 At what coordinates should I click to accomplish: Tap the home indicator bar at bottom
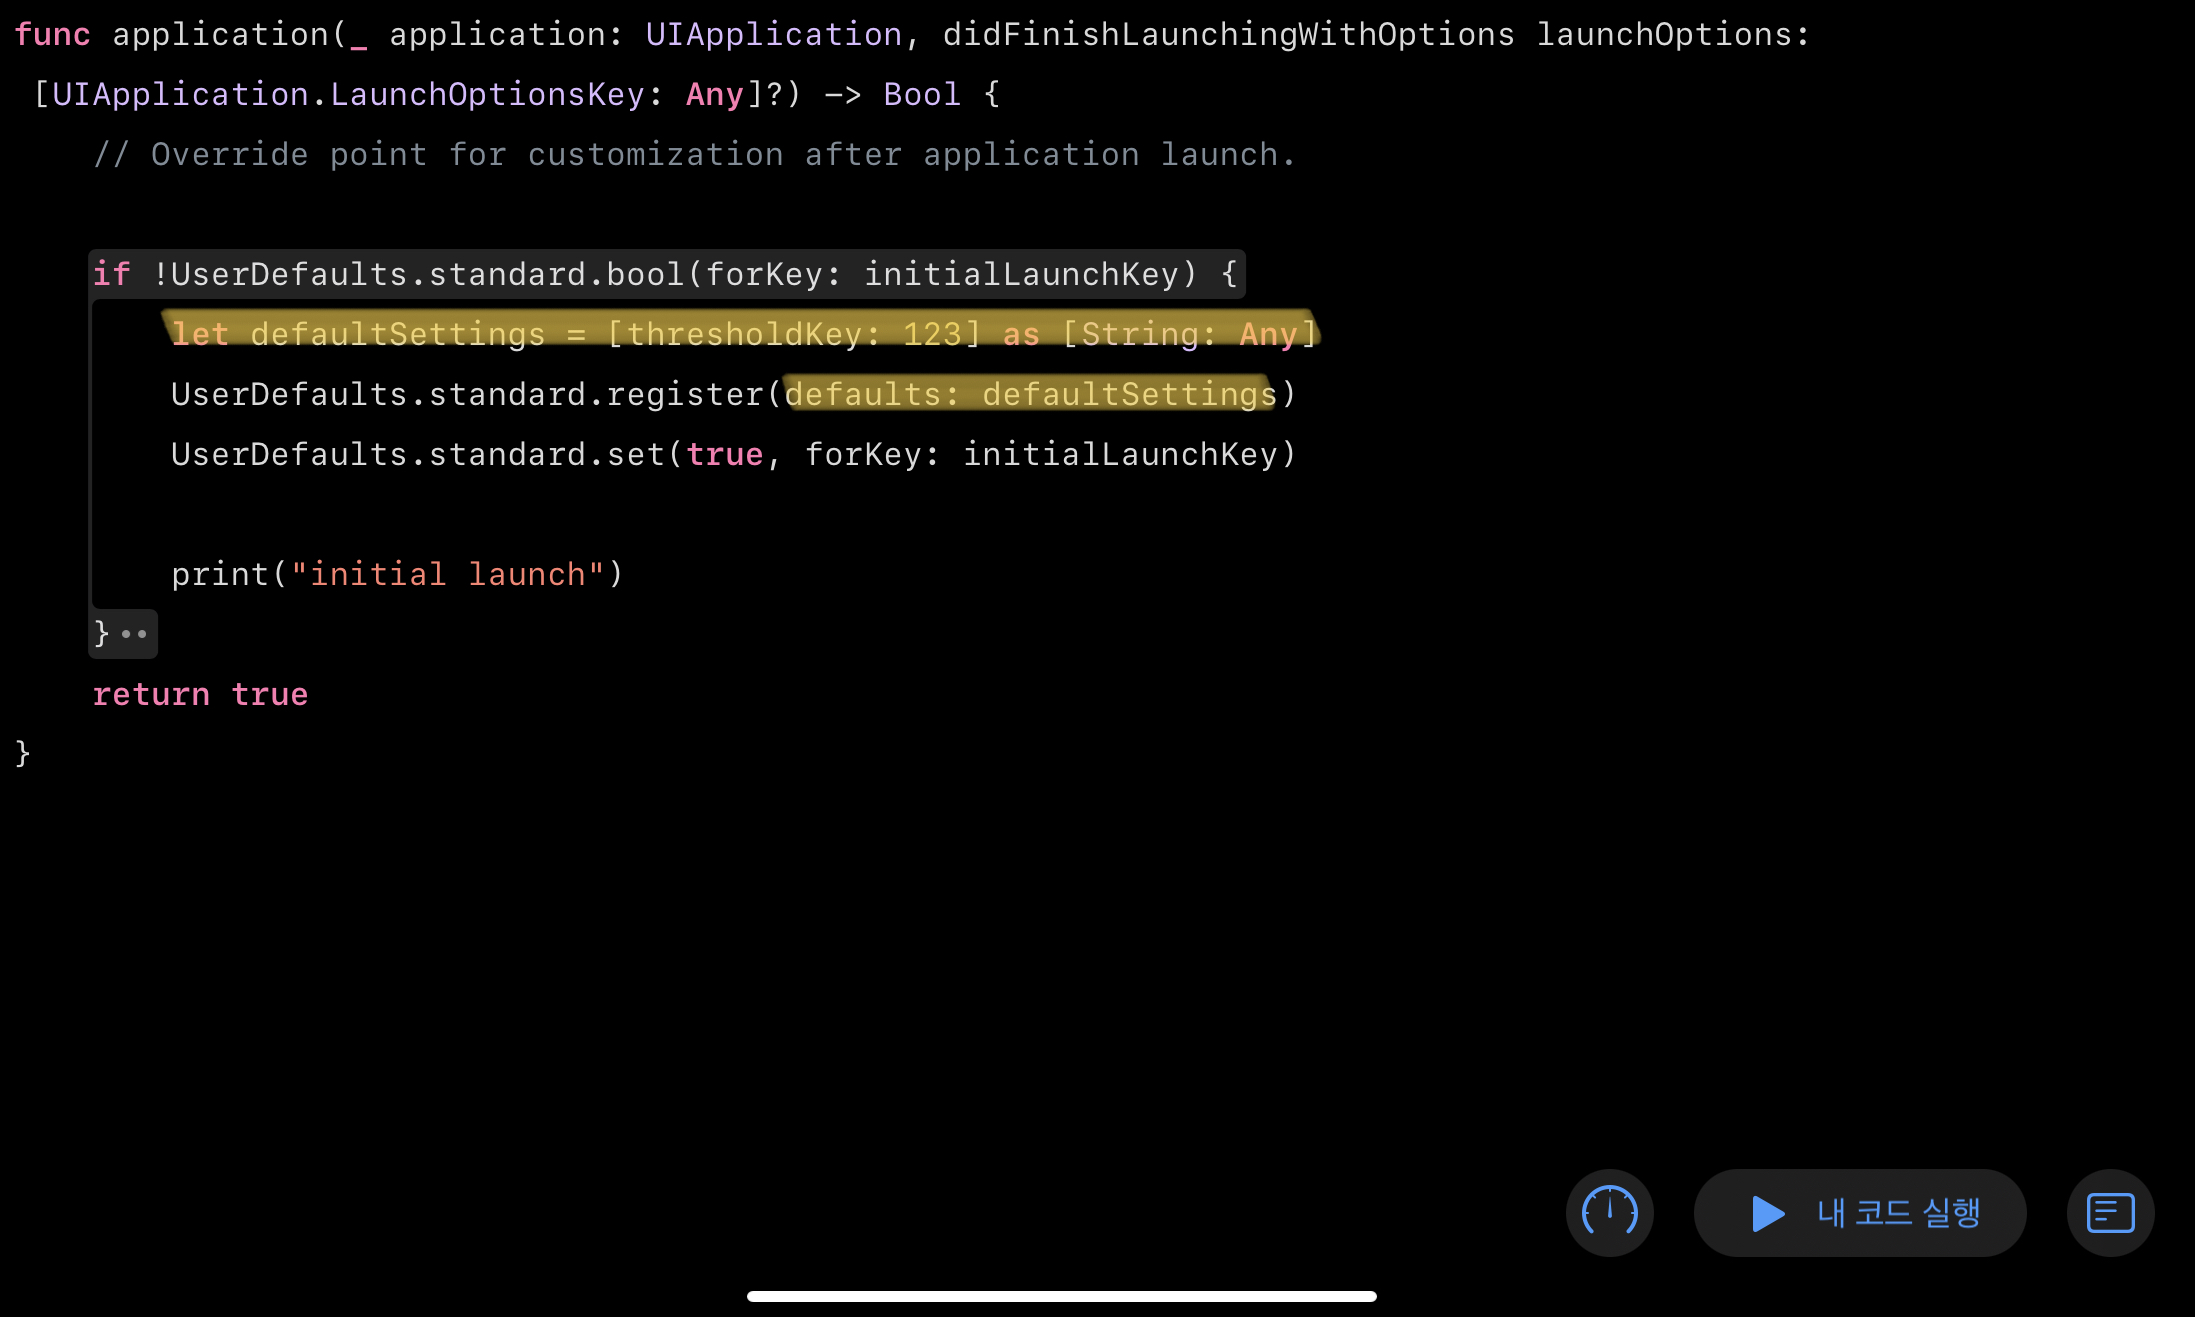pyautogui.click(x=1061, y=1296)
